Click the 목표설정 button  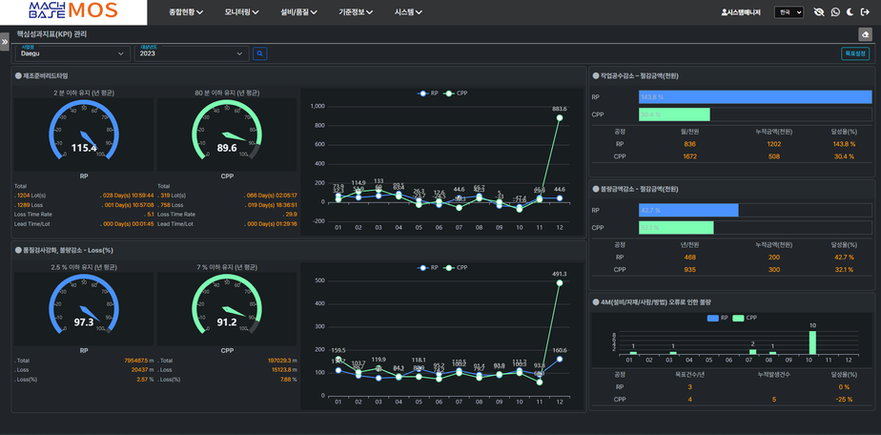coord(855,53)
